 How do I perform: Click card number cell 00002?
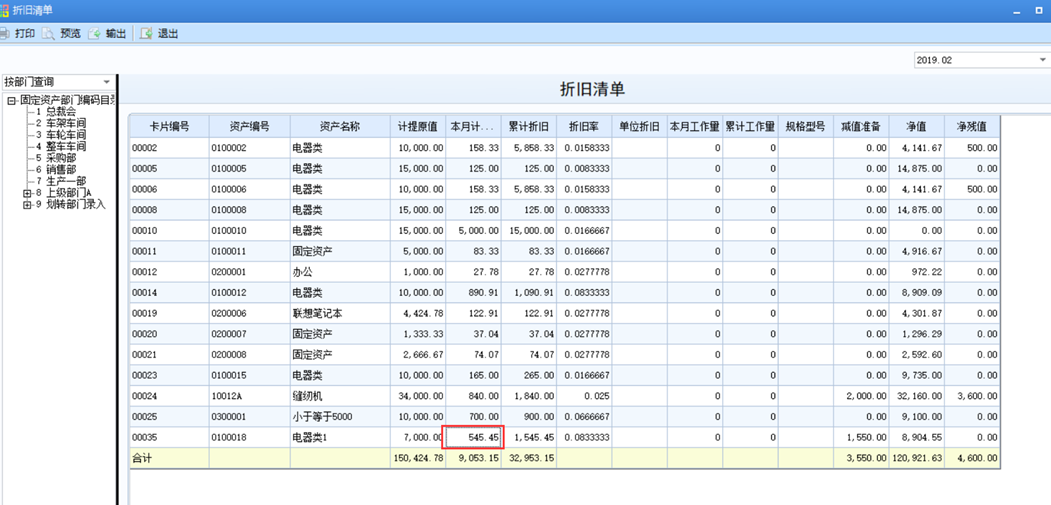pyautogui.click(x=169, y=148)
